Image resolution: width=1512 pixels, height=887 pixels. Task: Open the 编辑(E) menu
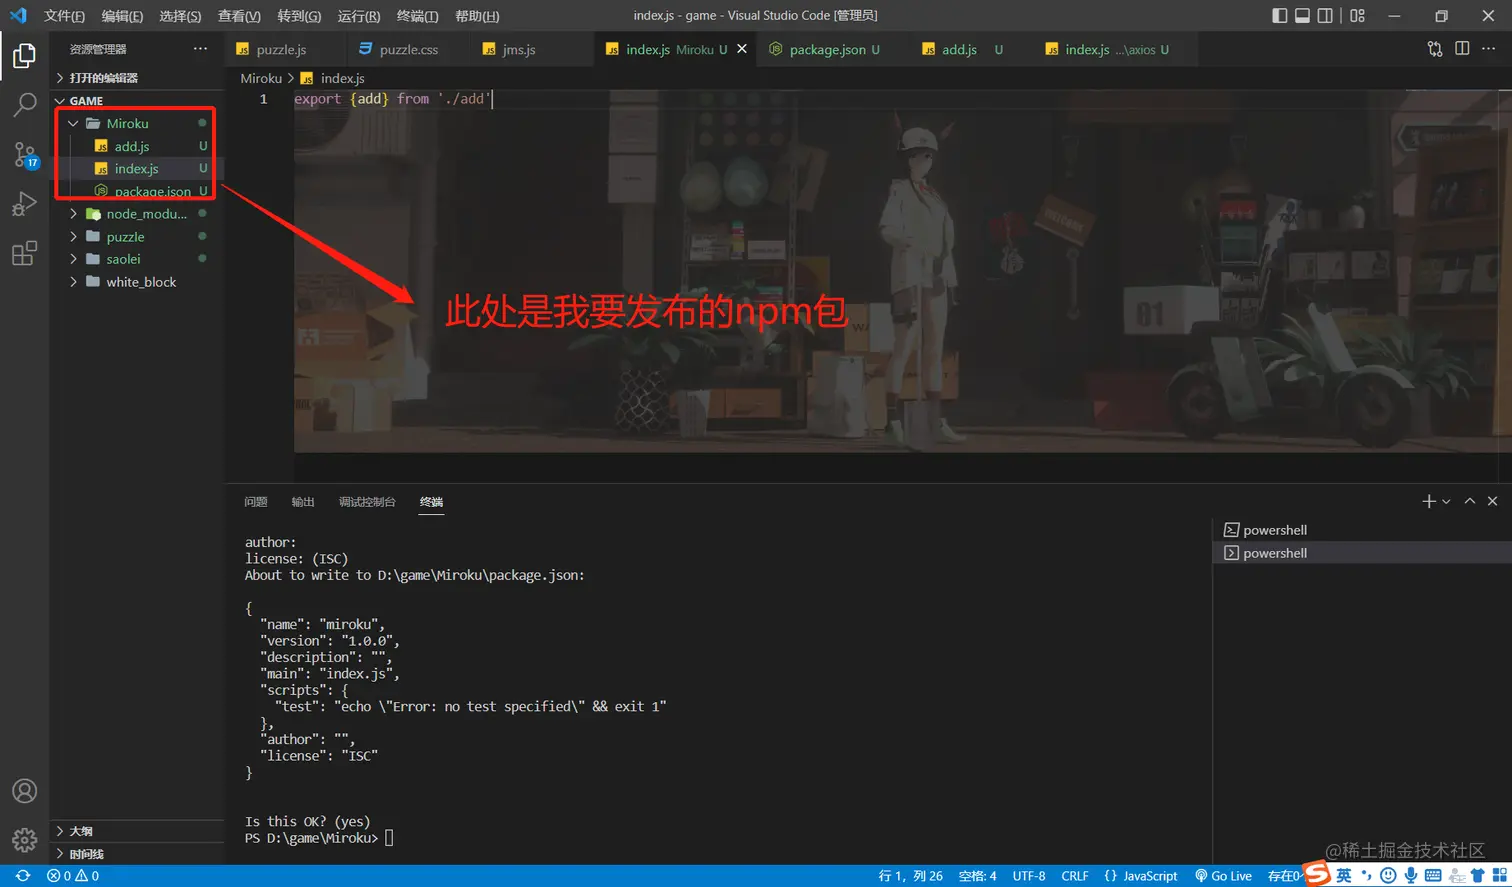click(122, 16)
